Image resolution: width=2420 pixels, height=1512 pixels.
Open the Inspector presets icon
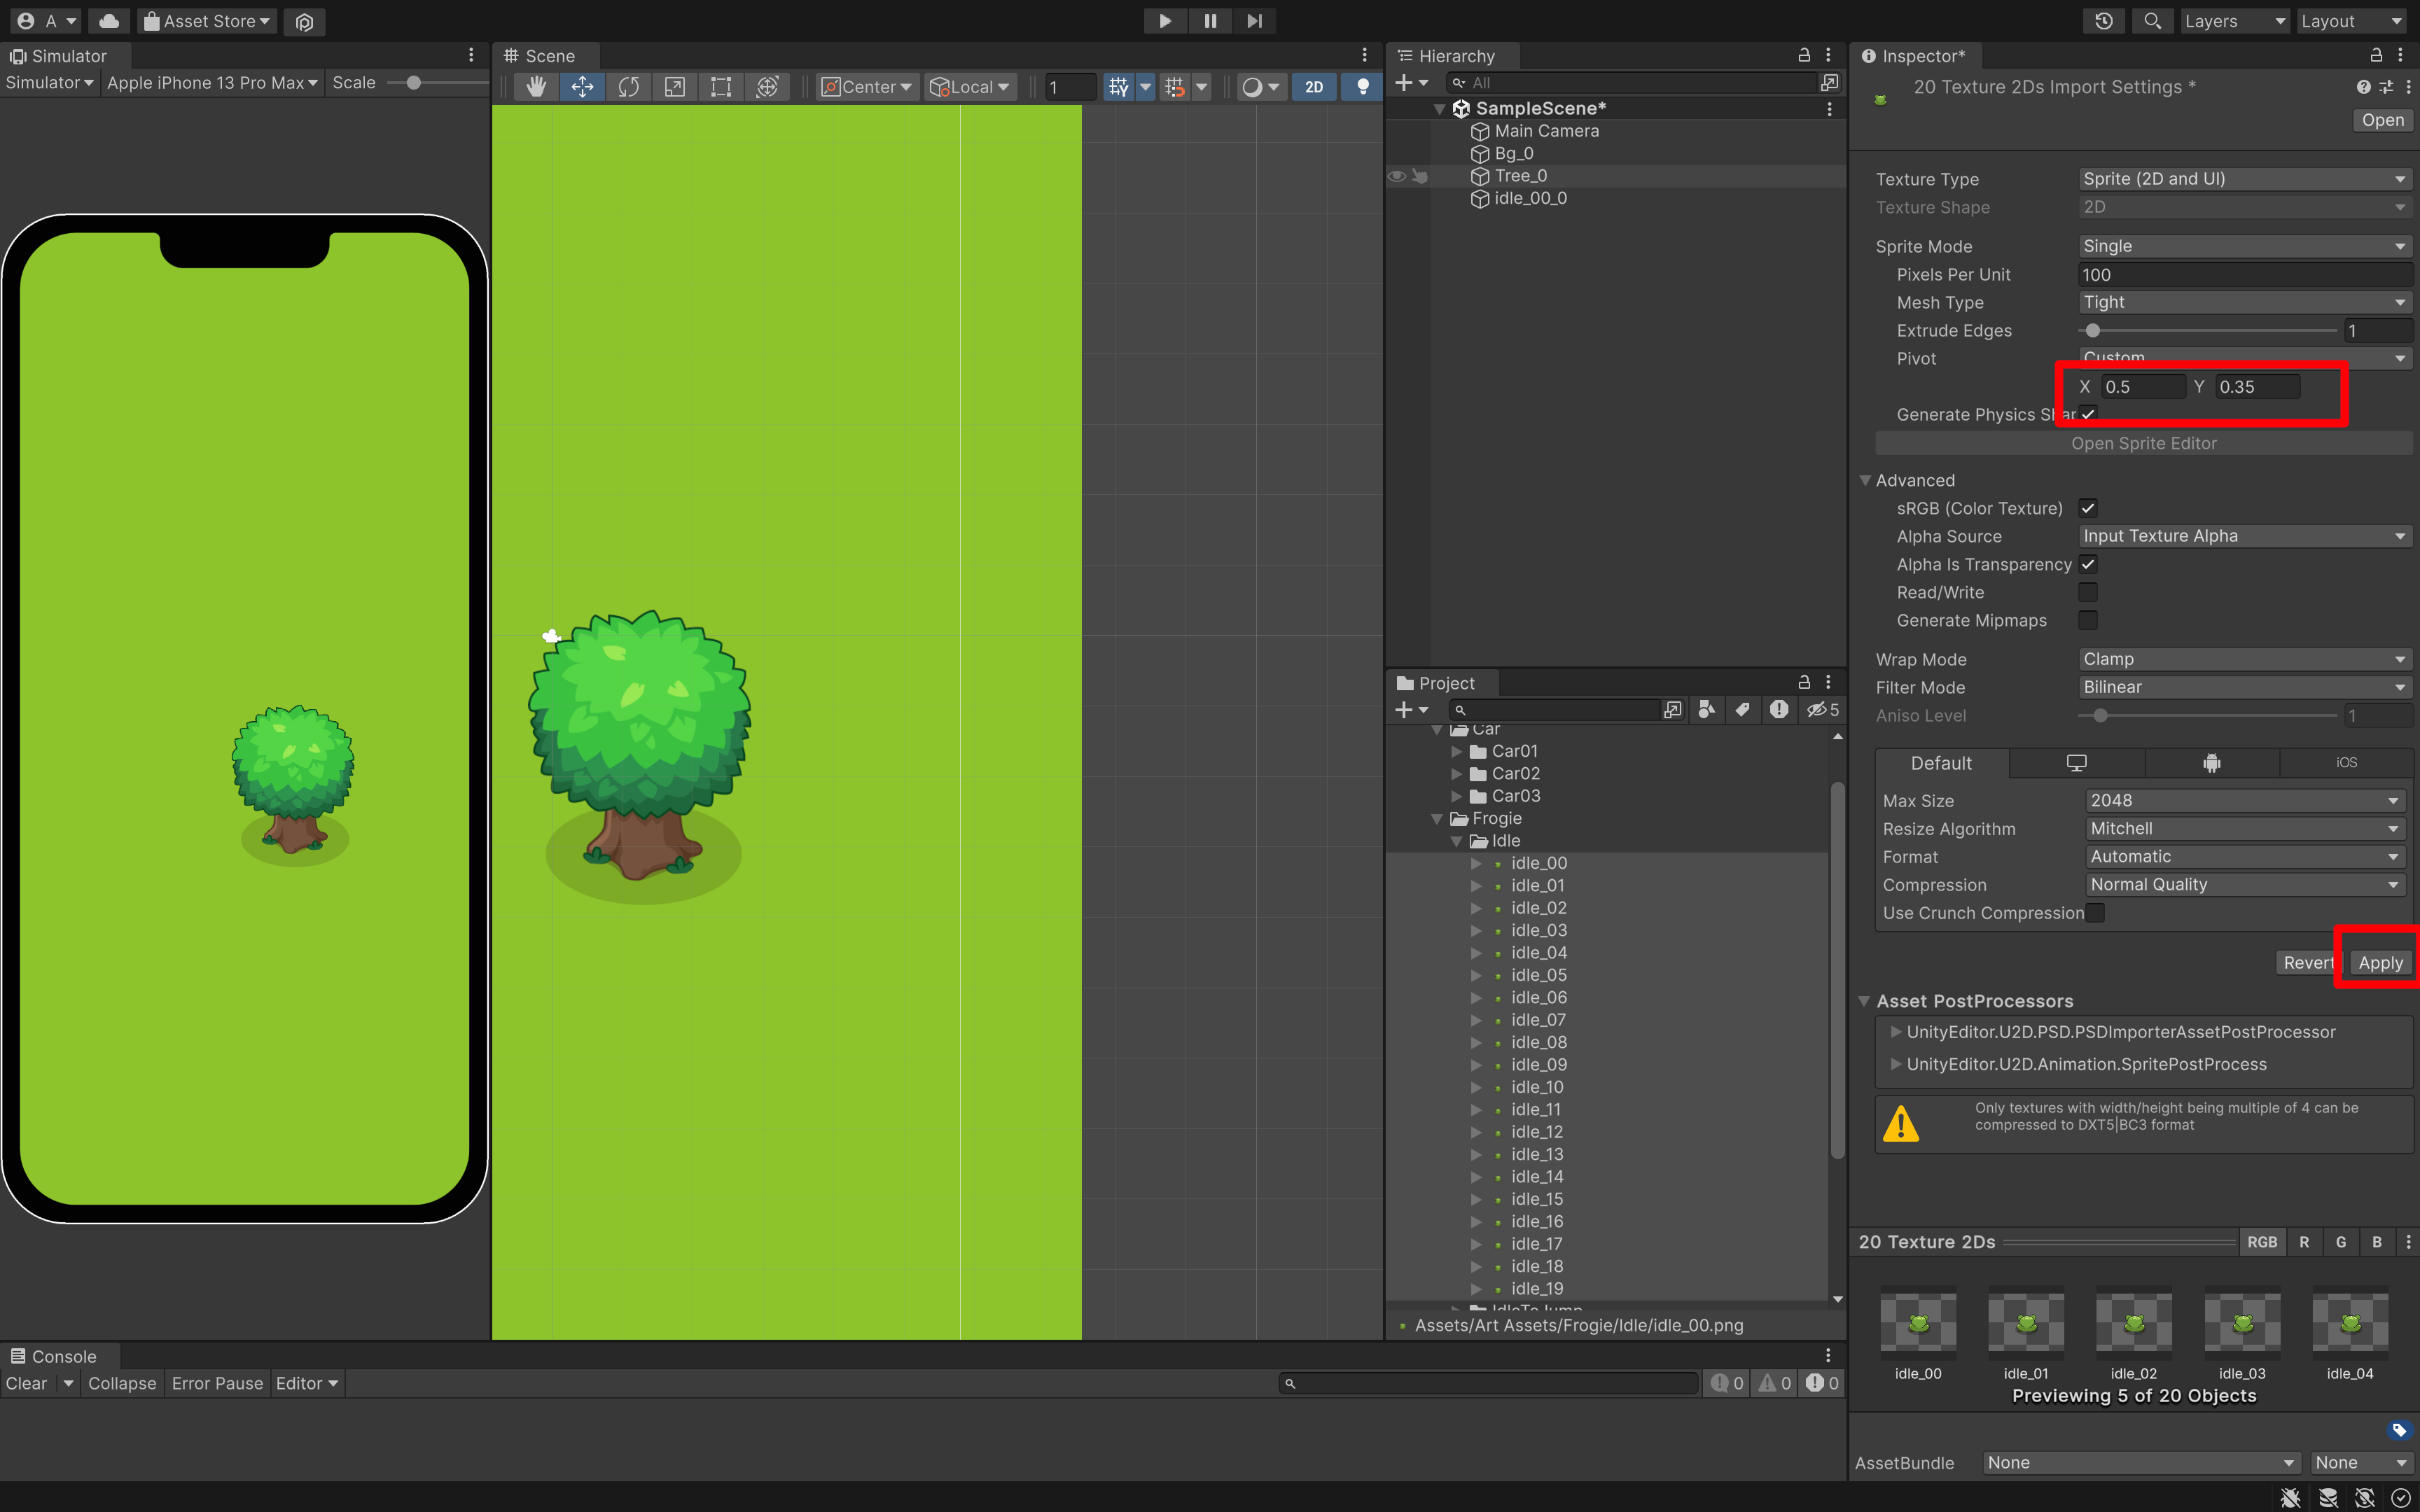(x=2386, y=87)
